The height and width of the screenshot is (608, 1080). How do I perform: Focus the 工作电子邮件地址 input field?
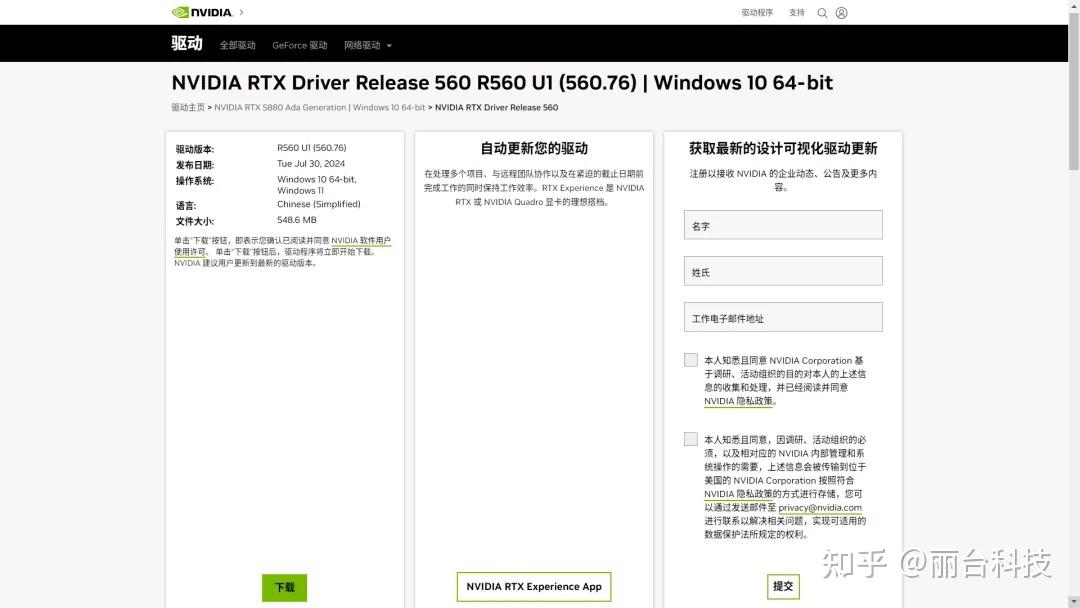point(783,317)
